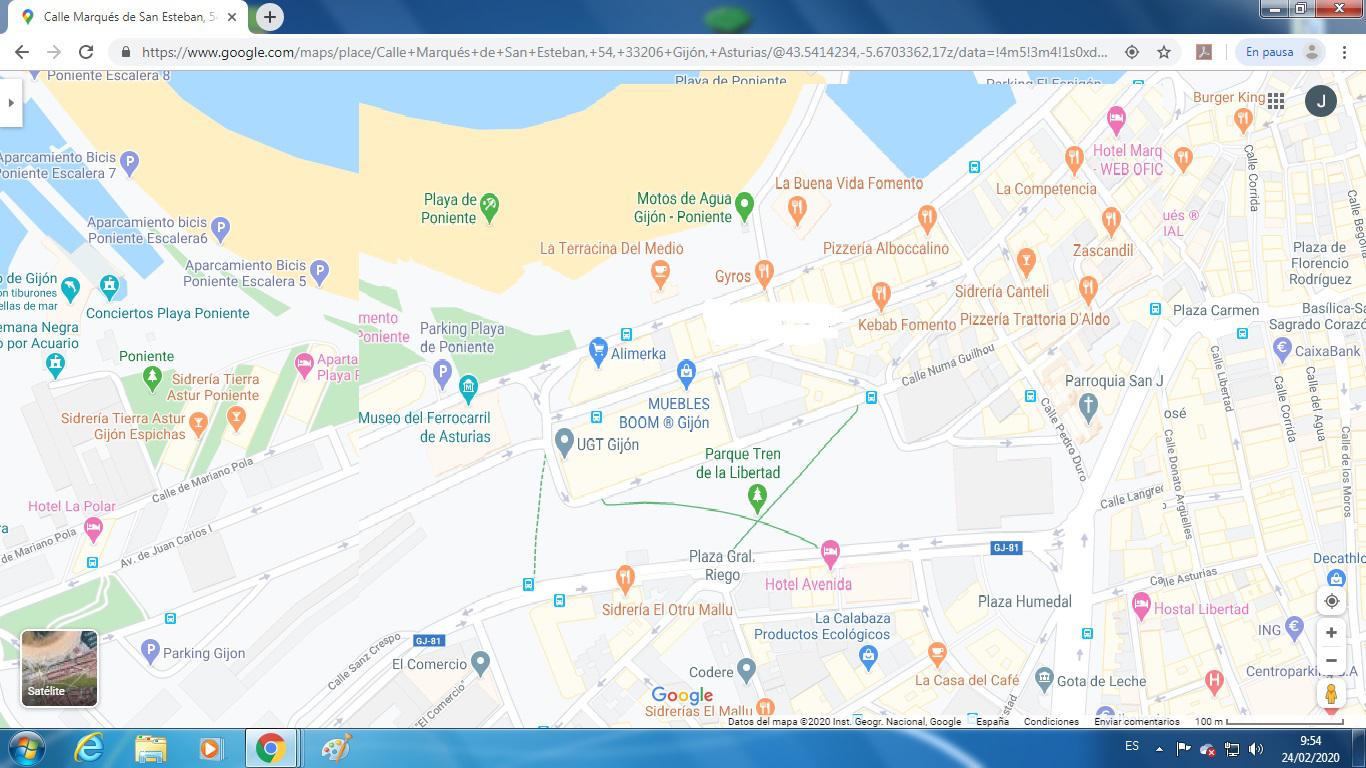Select the Calle Marqués de San Esteban tab
This screenshot has height=768, width=1366.
[x=131, y=17]
